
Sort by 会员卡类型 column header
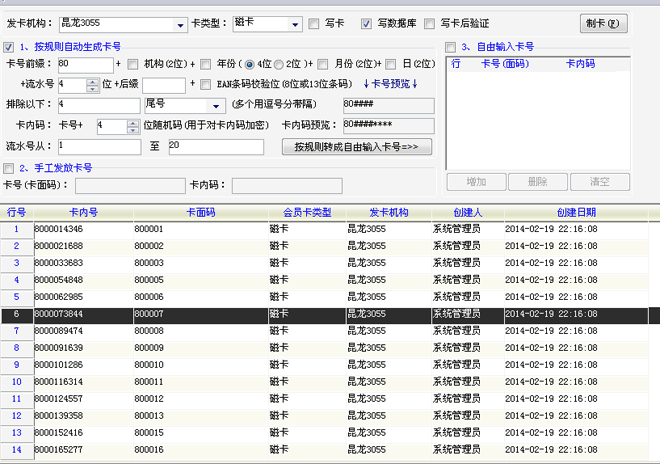click(307, 213)
